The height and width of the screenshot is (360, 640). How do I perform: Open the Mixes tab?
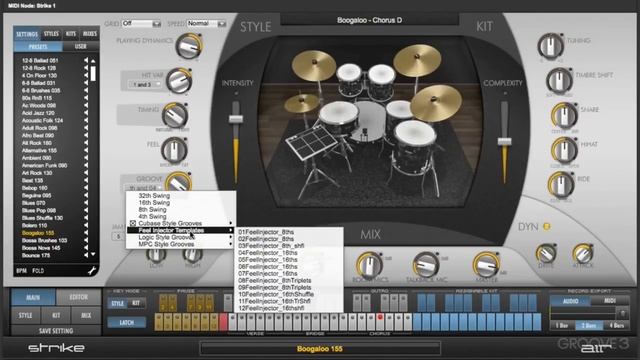(x=90, y=34)
